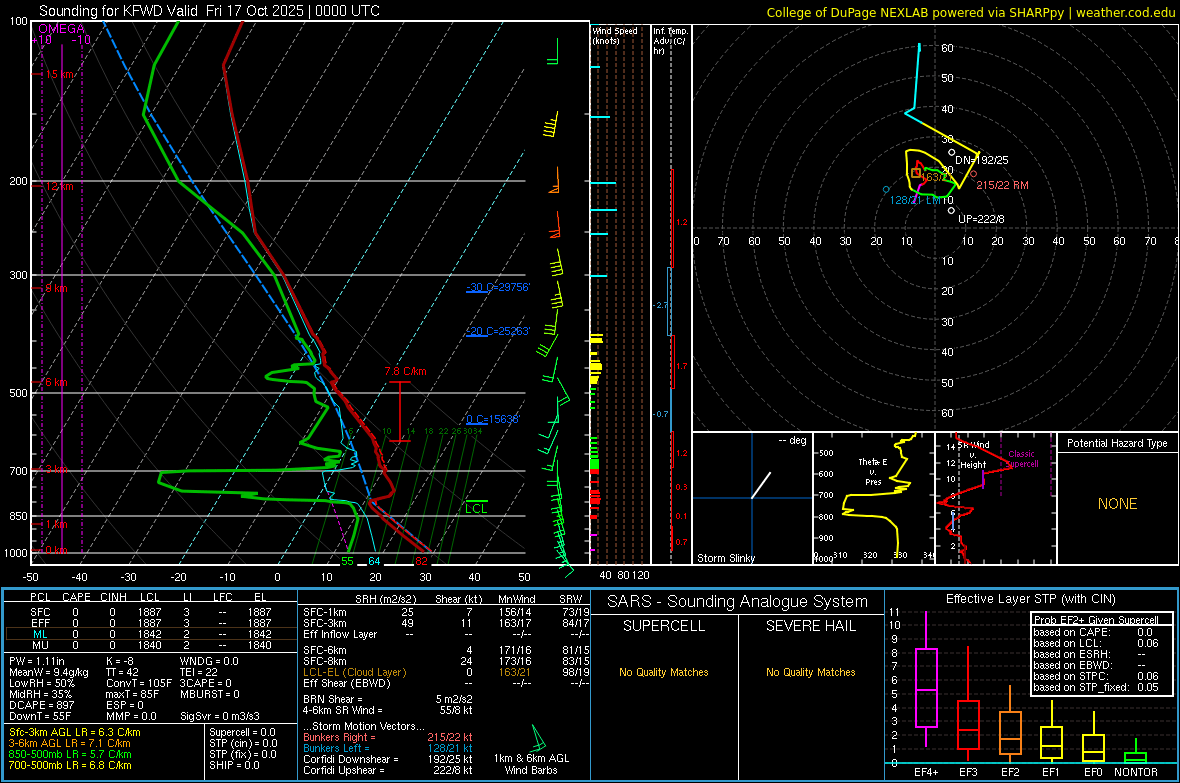Screen dimensions: 1180x783
Task: Click the Prob EF2+ Given Supercell heading
Action: click(1096, 620)
